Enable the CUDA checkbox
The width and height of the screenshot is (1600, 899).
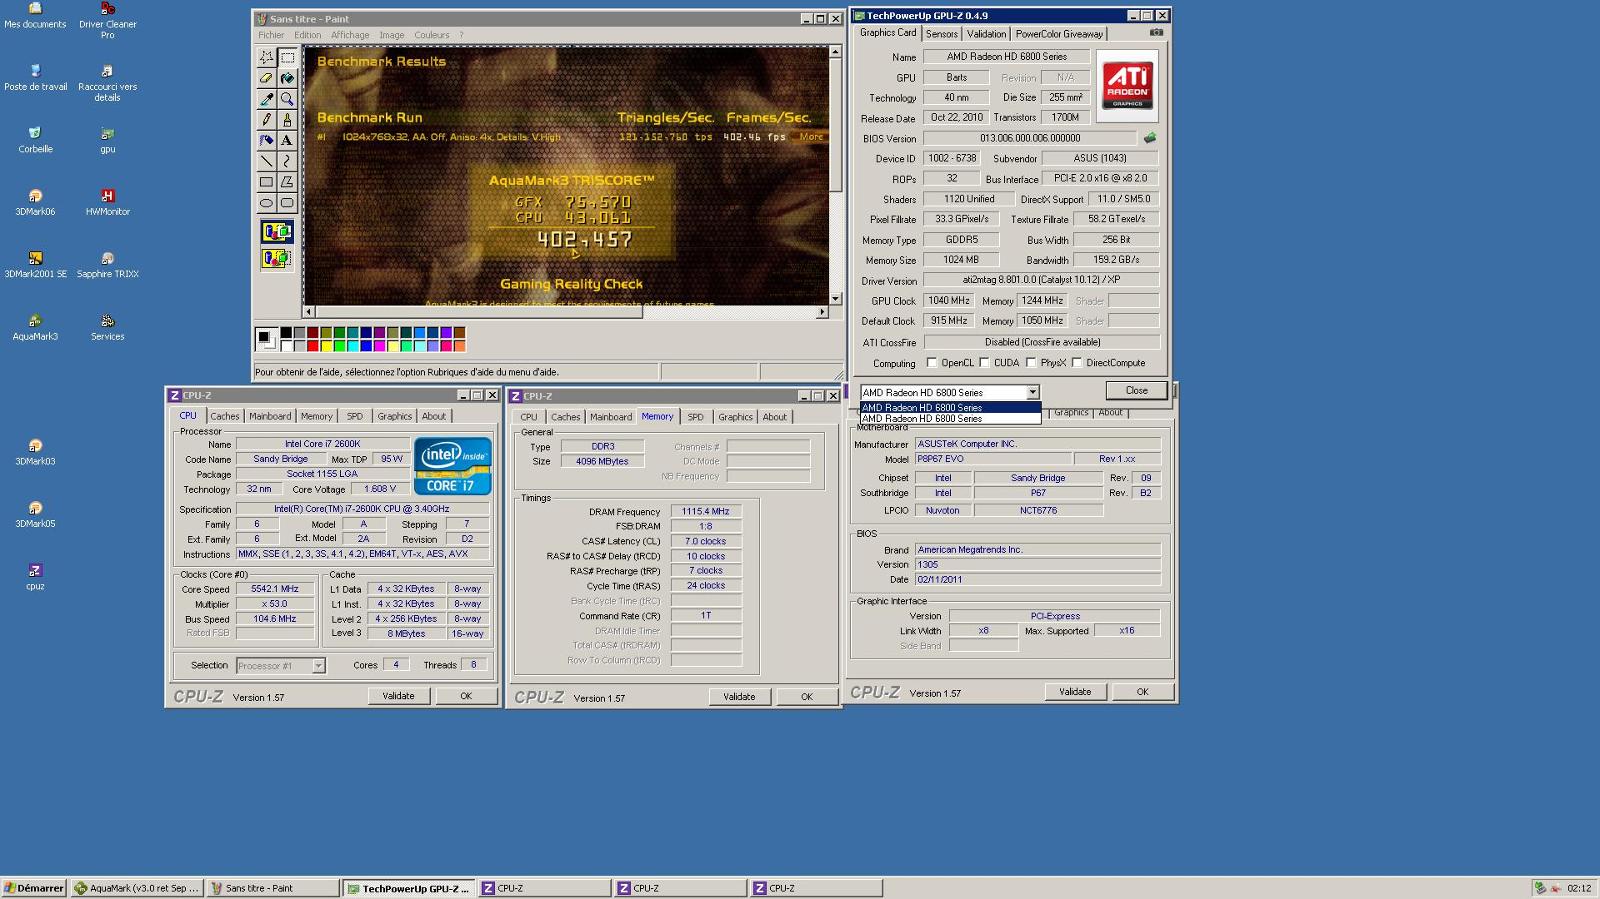coord(985,363)
